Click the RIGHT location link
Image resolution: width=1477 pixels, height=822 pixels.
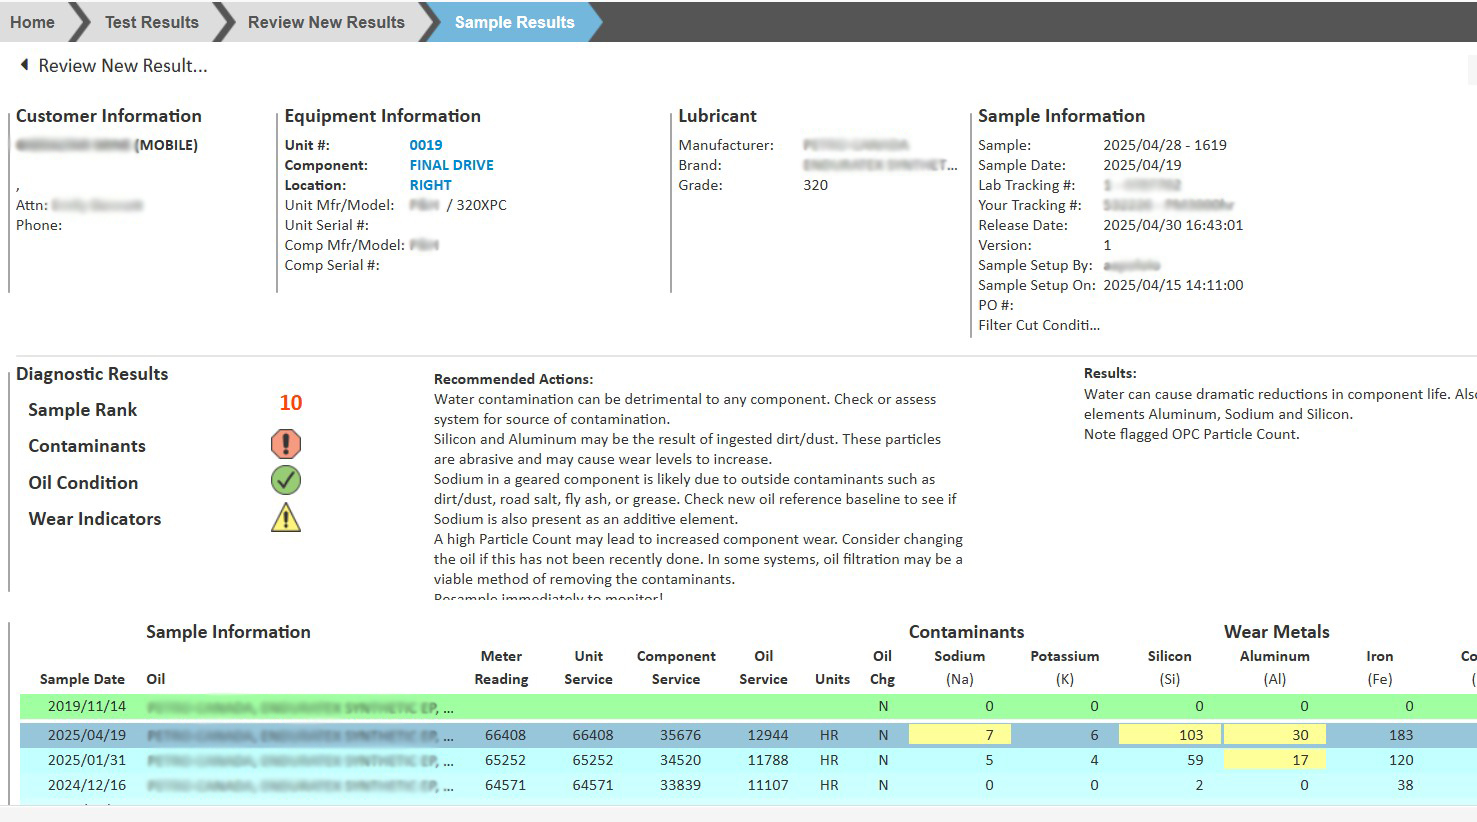430,185
